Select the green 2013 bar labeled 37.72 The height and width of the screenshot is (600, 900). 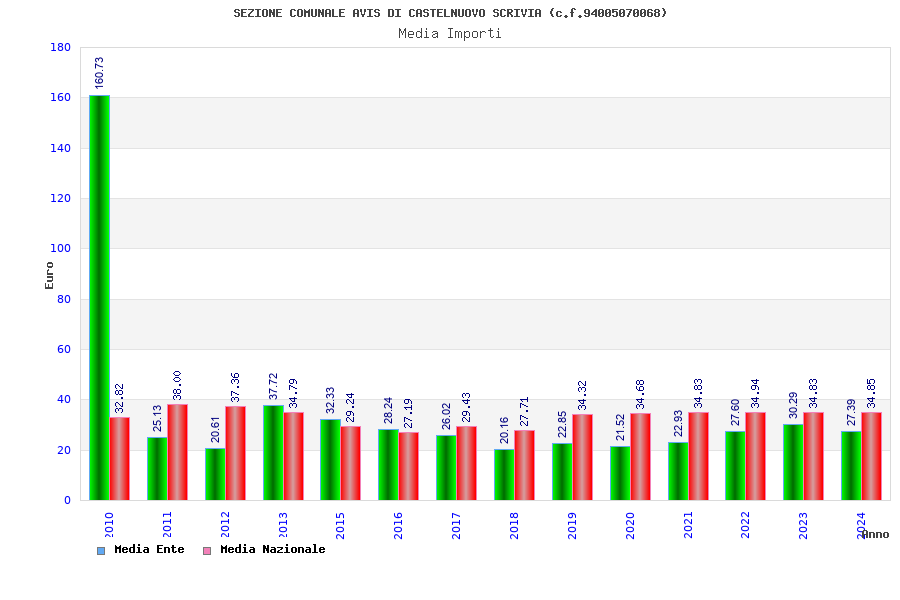pos(273,452)
